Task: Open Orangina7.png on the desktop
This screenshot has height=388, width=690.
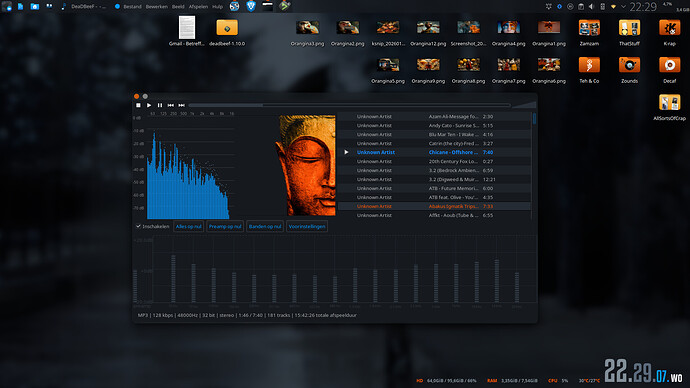Action: point(509,70)
